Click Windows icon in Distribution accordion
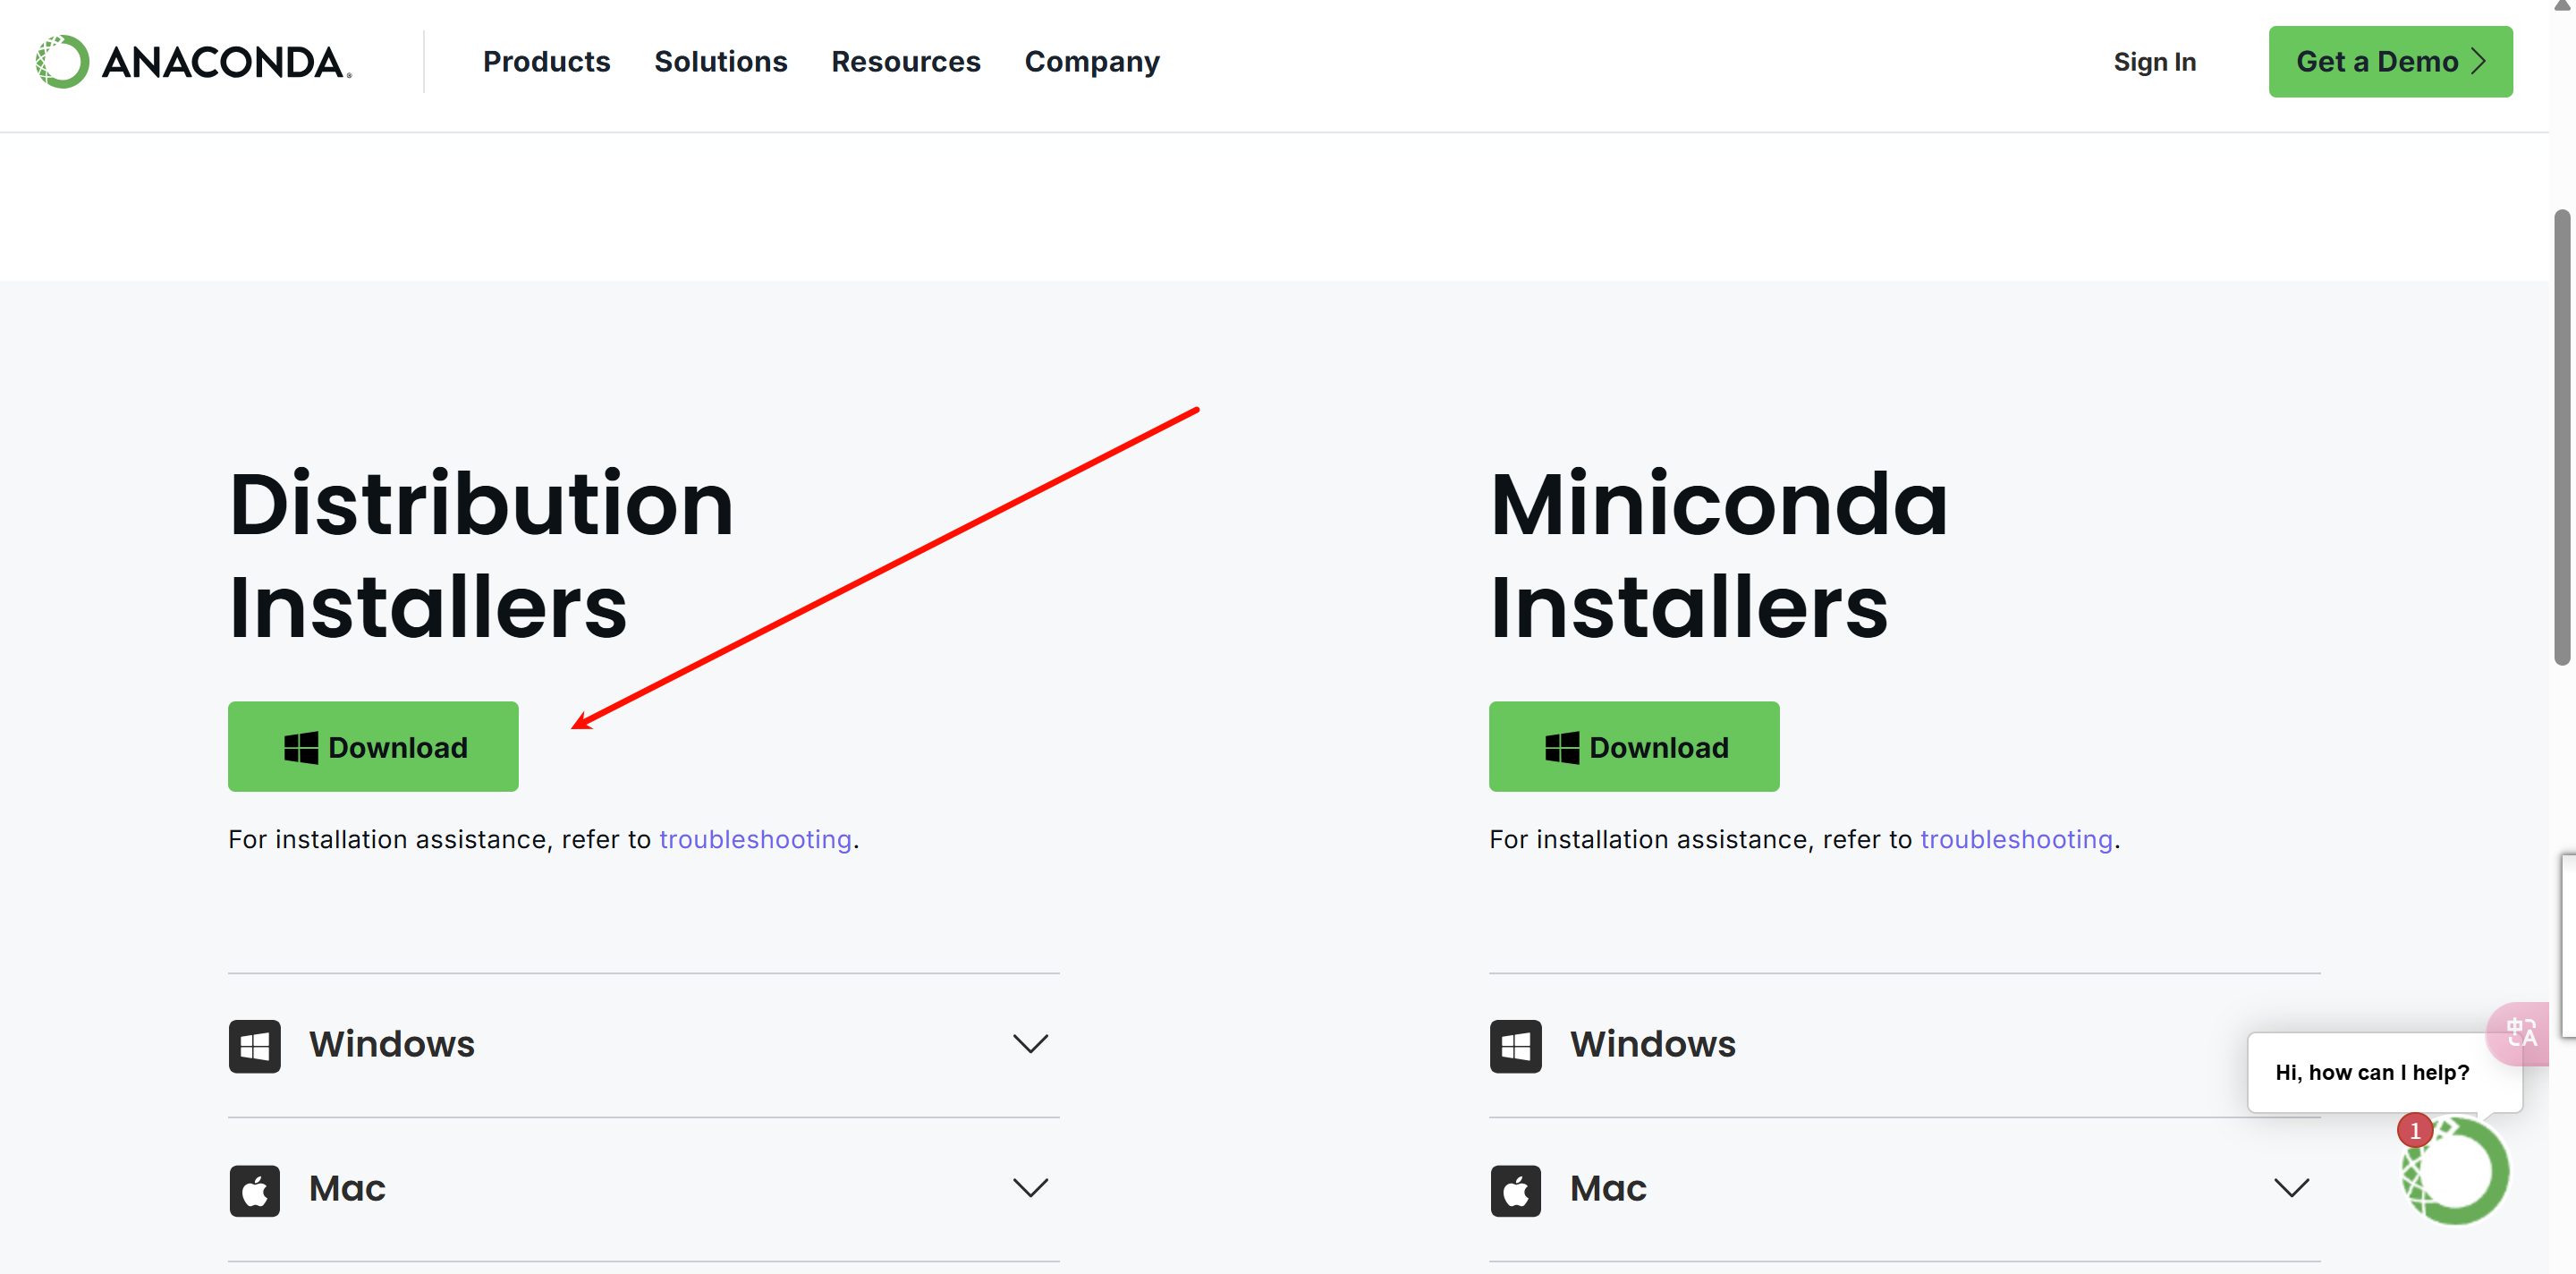This screenshot has height=1274, width=2576. coord(254,1046)
